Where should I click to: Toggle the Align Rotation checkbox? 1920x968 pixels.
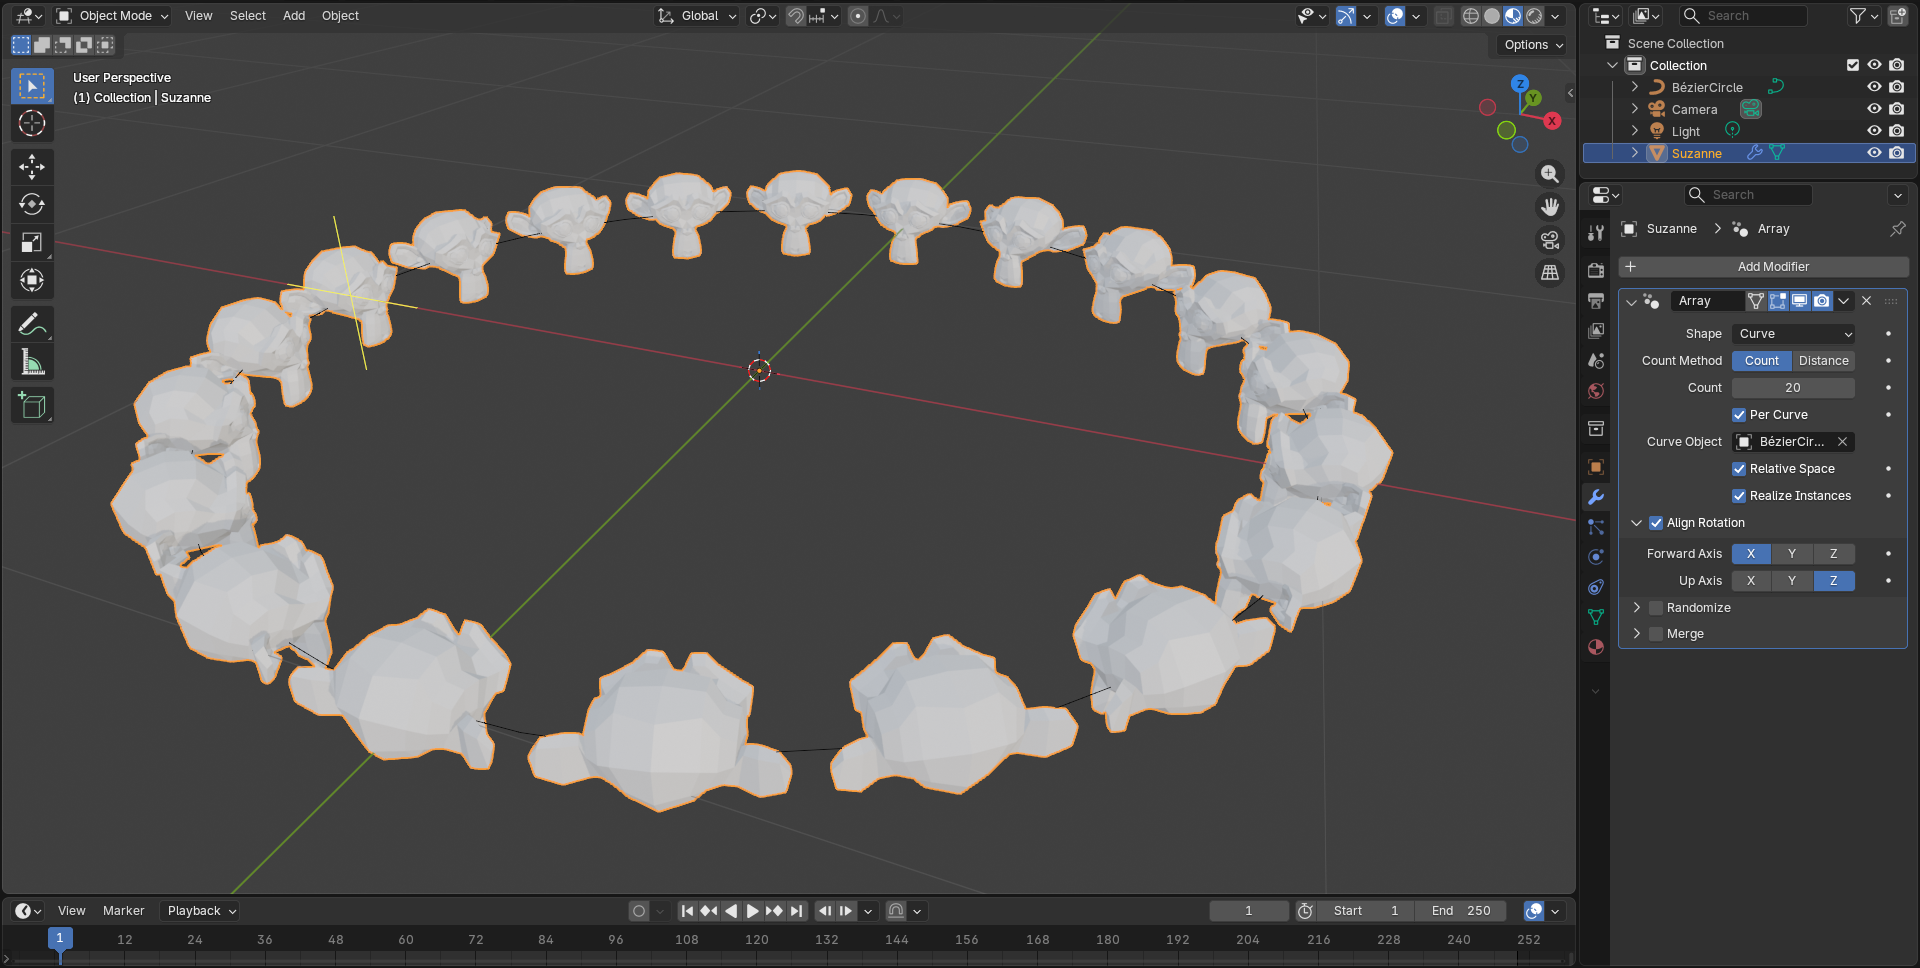(x=1656, y=523)
